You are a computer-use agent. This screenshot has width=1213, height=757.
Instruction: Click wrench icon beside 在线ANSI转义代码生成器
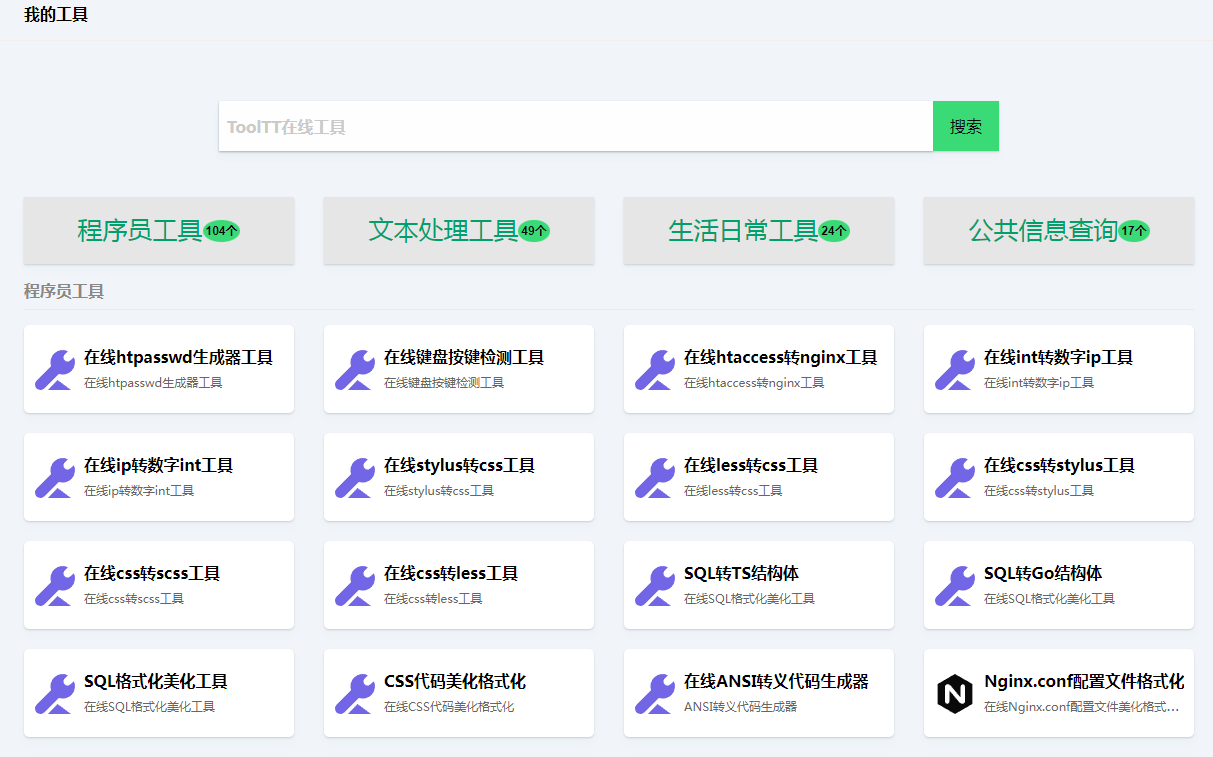pyautogui.click(x=654, y=693)
